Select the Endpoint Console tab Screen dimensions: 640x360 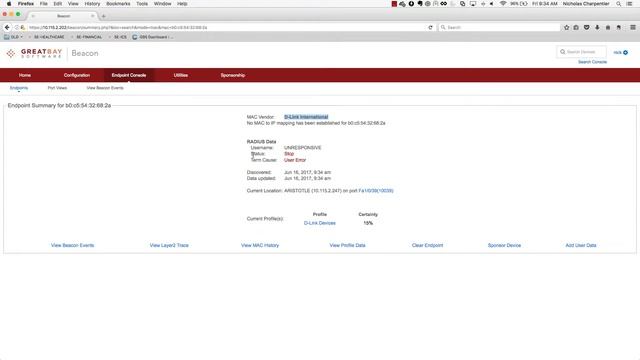(x=129, y=75)
